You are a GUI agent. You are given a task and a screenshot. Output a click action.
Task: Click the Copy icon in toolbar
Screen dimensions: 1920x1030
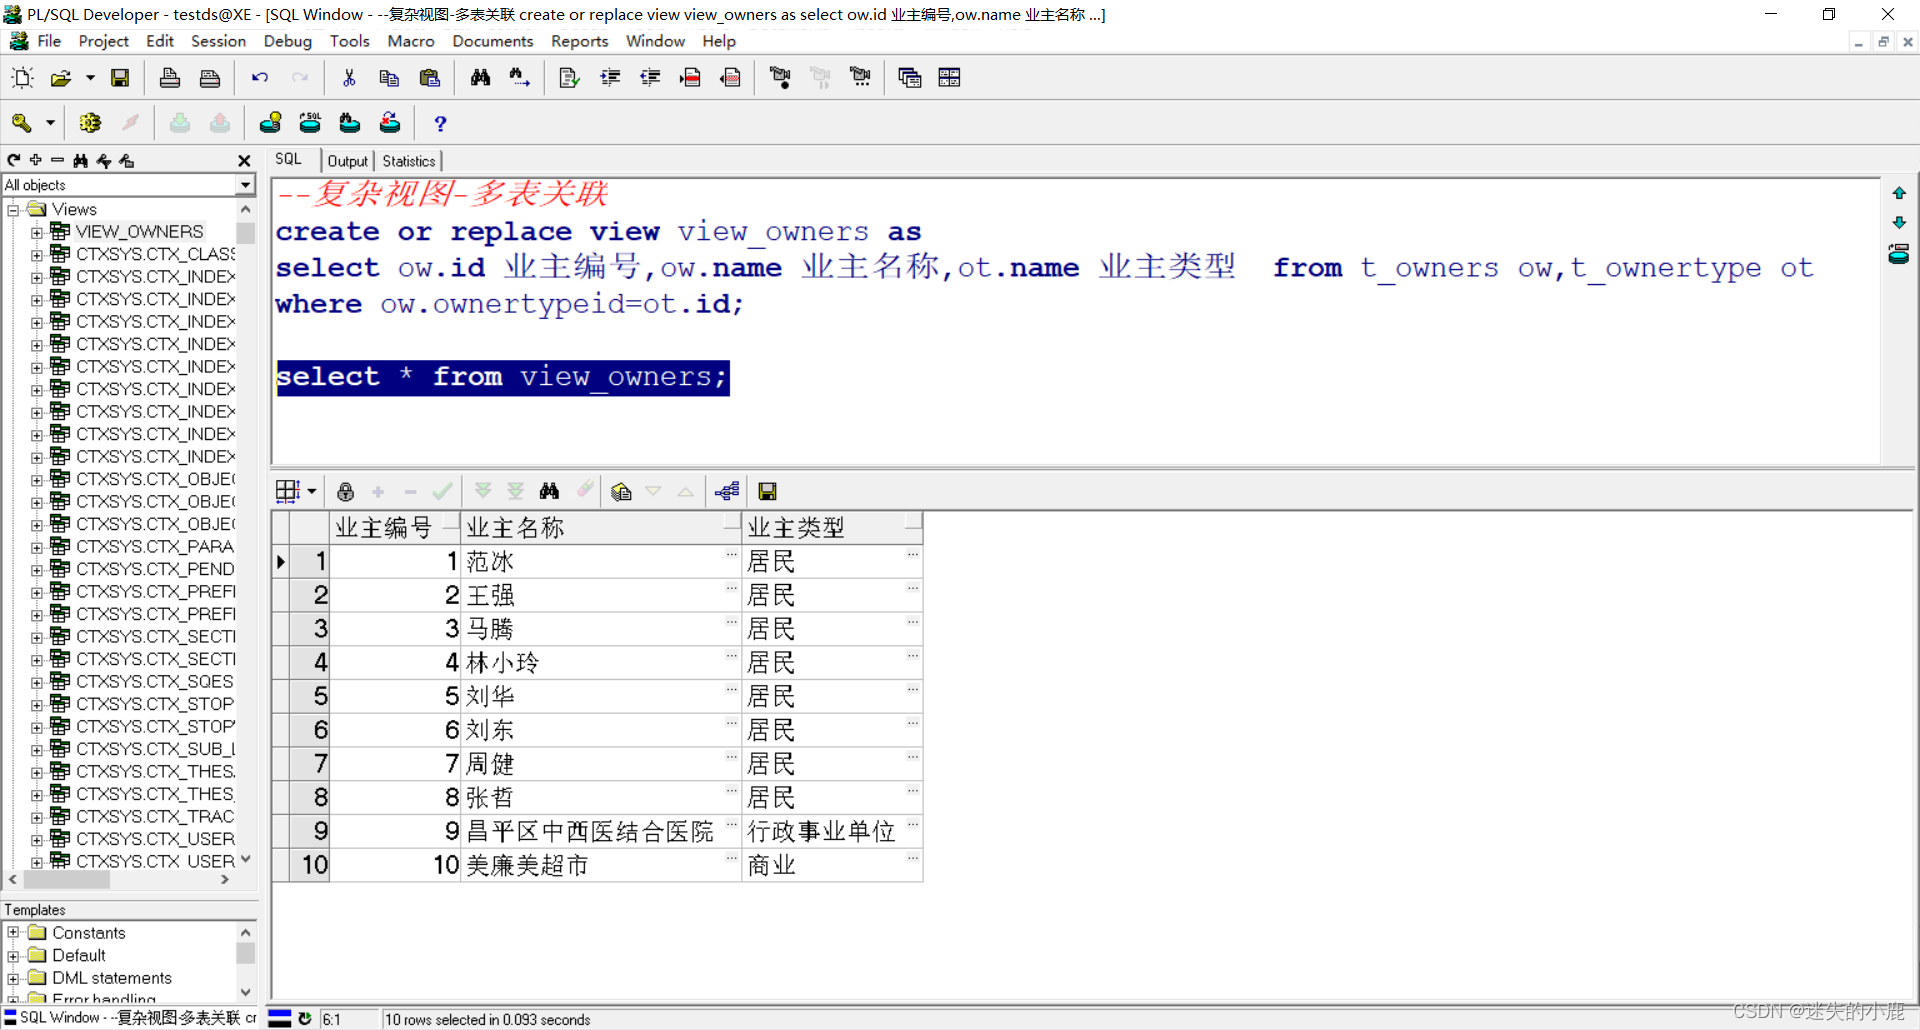click(389, 78)
